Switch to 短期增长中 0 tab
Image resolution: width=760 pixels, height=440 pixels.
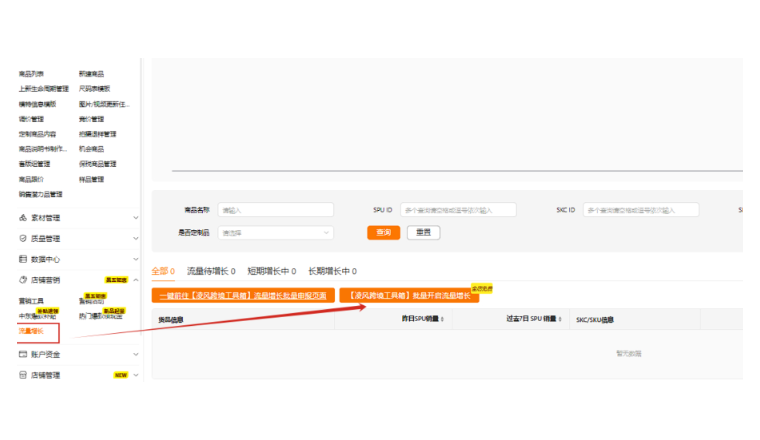(272, 271)
